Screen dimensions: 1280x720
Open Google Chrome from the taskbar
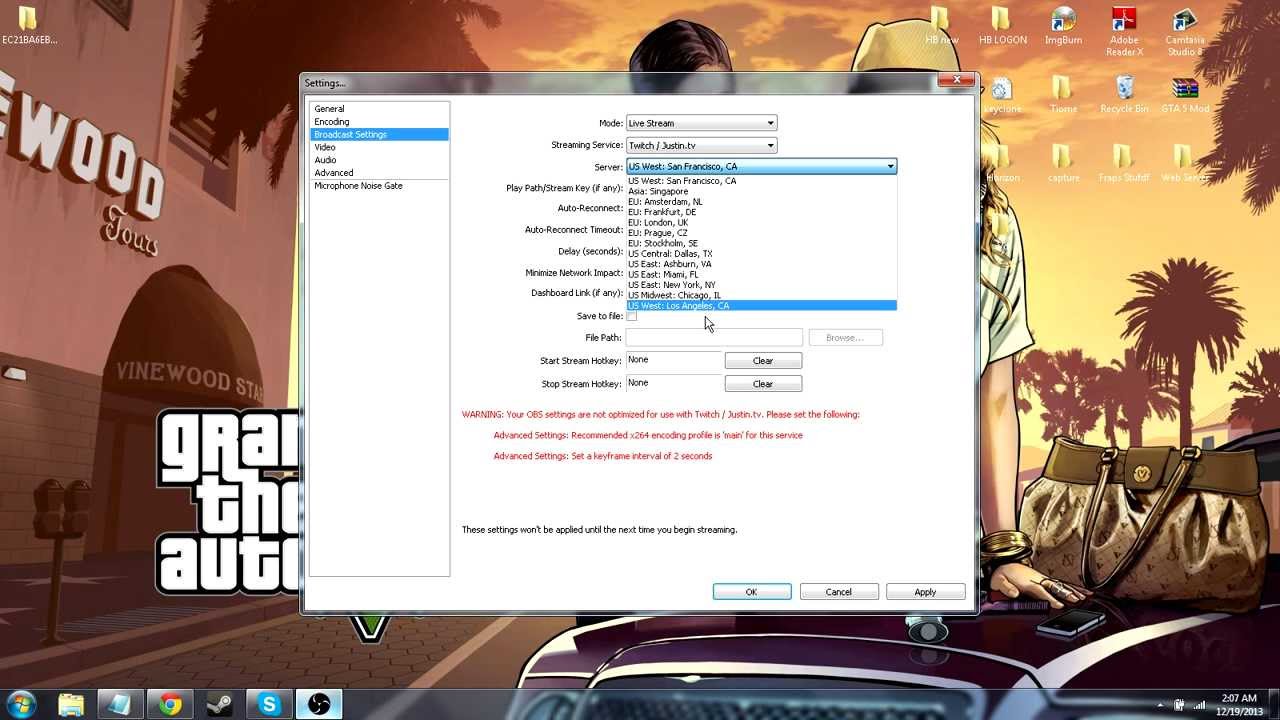(x=171, y=704)
